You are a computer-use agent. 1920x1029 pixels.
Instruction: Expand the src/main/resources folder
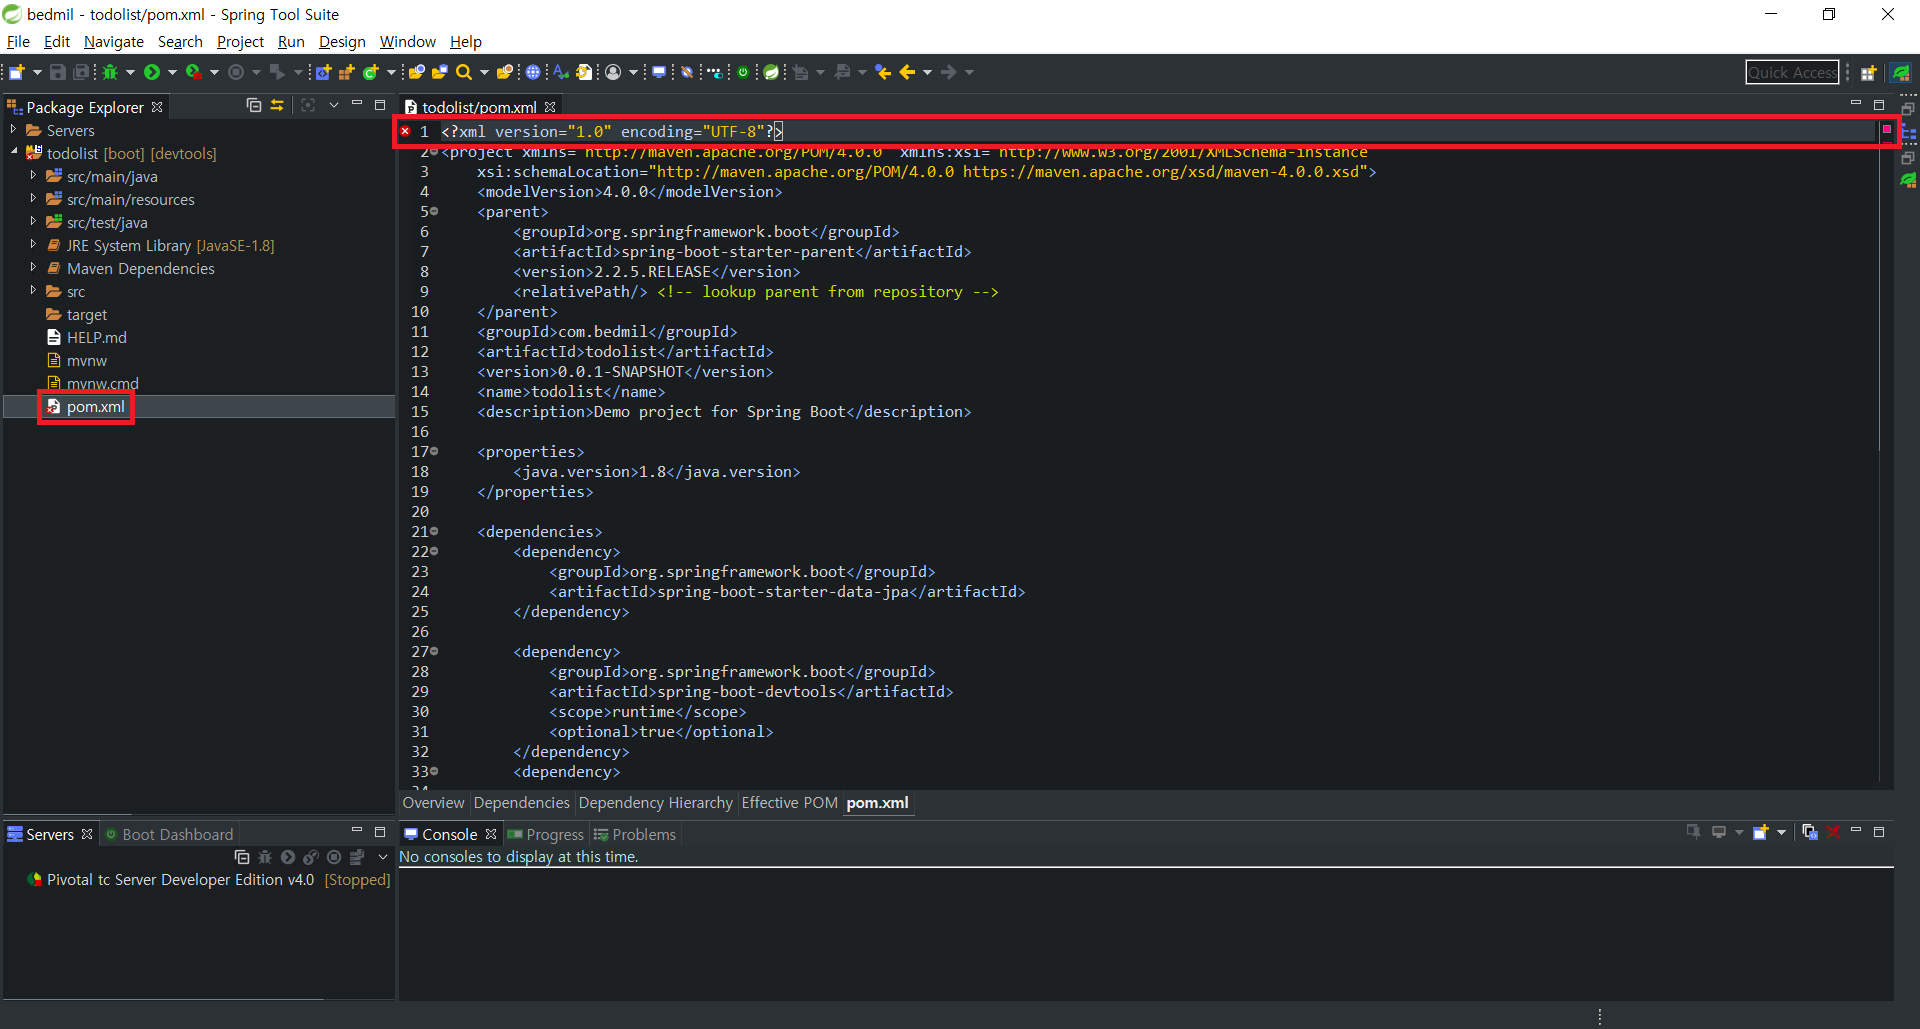coord(33,198)
